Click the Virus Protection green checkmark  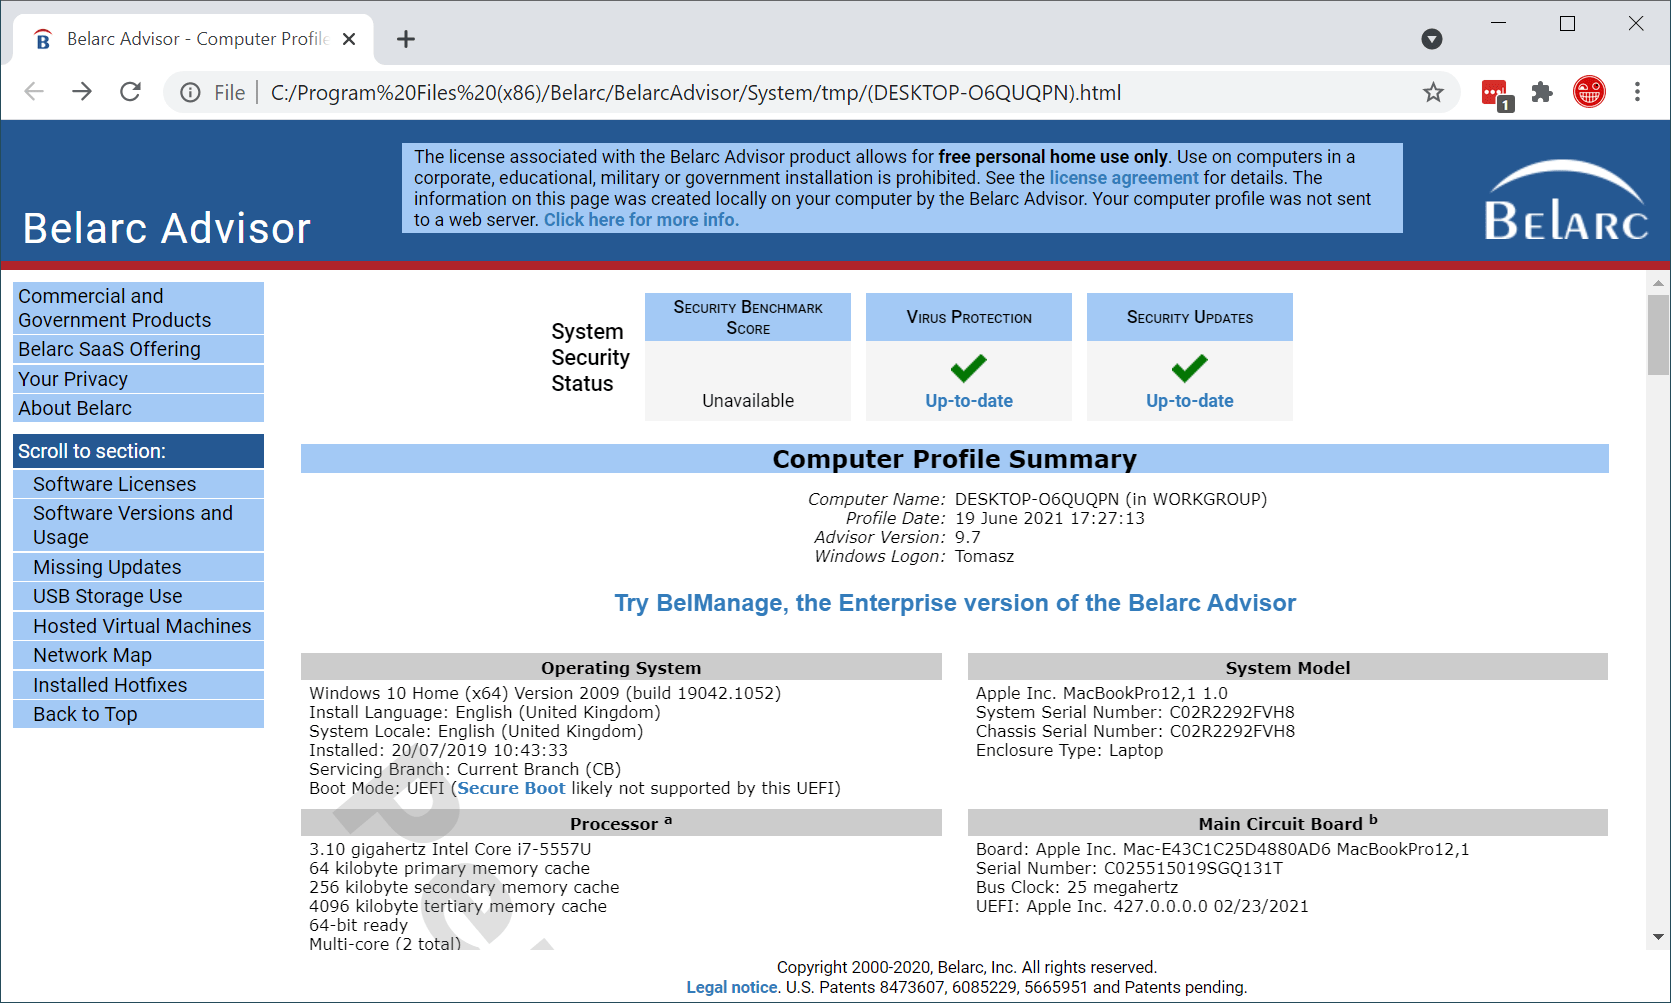(969, 368)
